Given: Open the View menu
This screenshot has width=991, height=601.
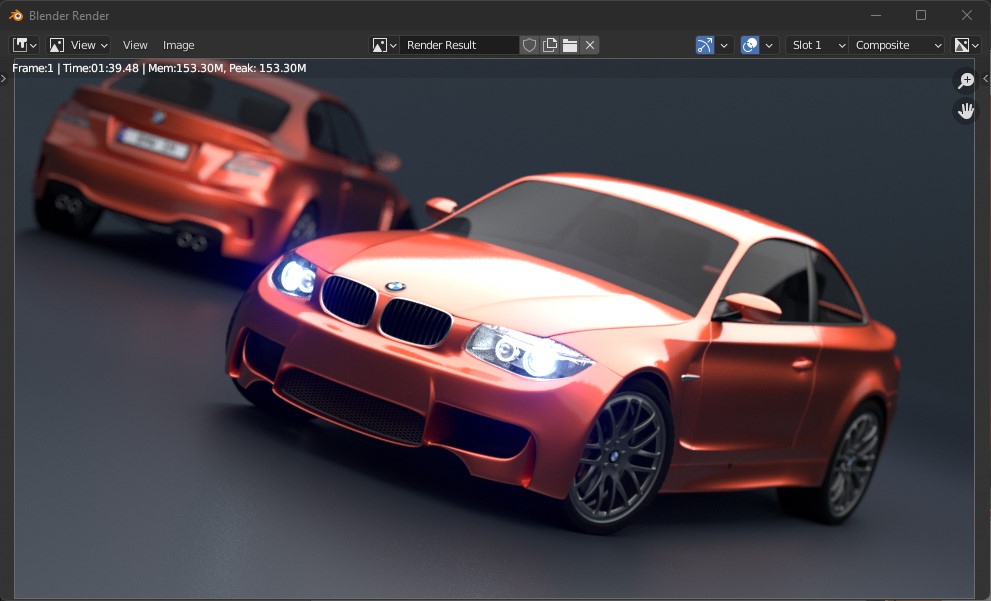Looking at the screenshot, I should (x=135, y=44).
